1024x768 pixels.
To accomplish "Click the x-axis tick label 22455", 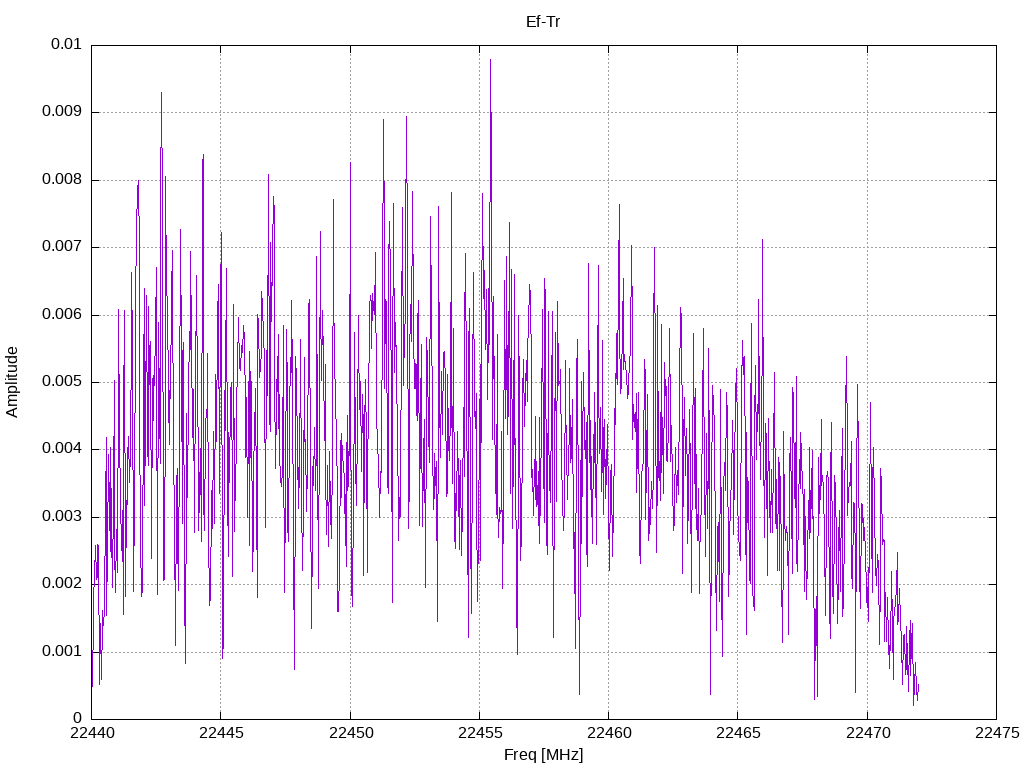I will [x=480, y=733].
